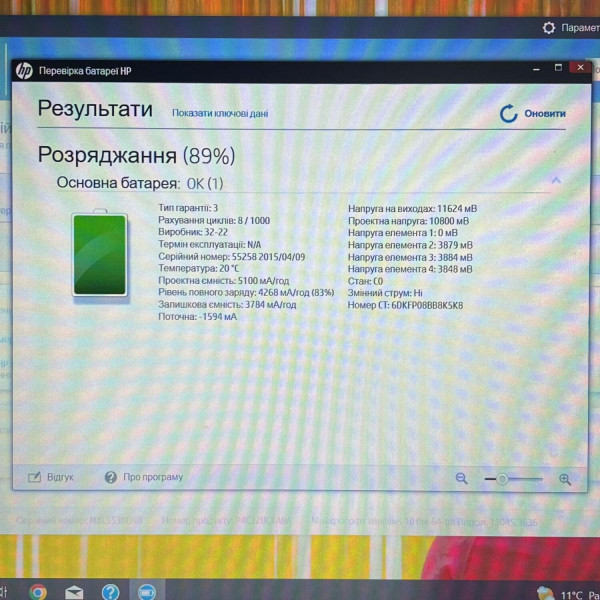600x600 pixels.
Task: Collapse the Основна батарея section chevron
Action: pos(556,180)
